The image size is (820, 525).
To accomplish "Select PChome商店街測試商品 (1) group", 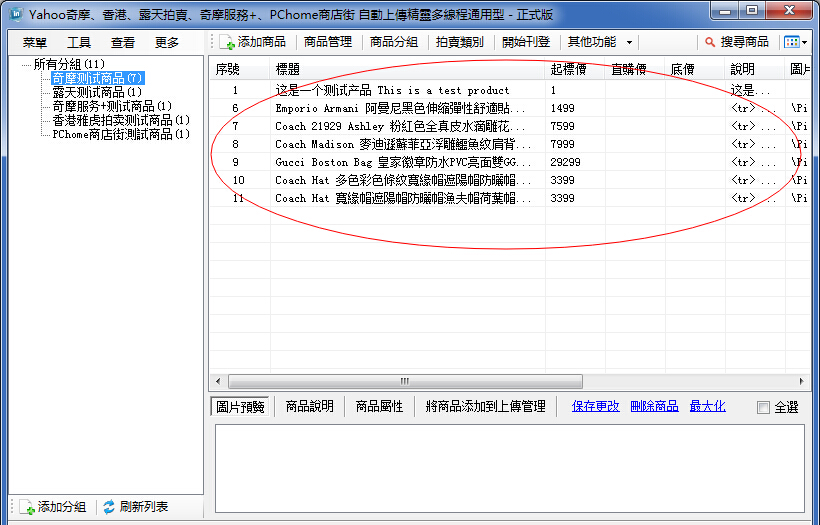I will coord(121,134).
